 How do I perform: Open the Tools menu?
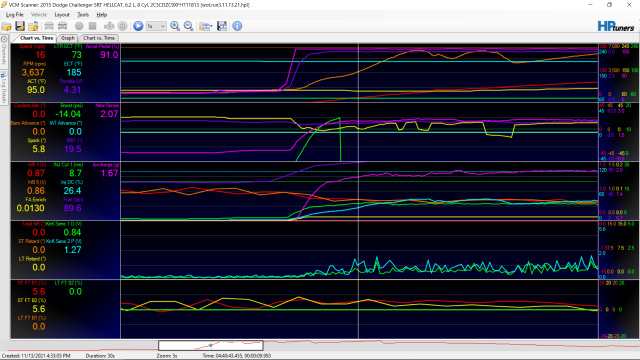click(x=83, y=15)
